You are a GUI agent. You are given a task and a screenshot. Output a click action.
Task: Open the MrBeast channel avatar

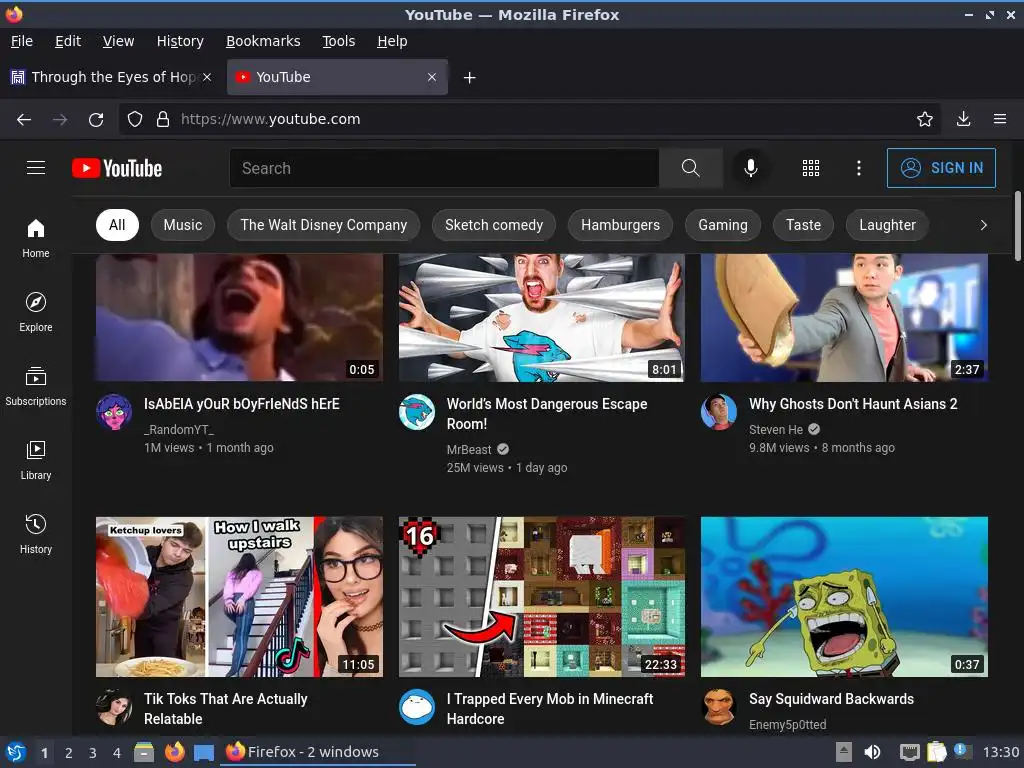click(417, 412)
